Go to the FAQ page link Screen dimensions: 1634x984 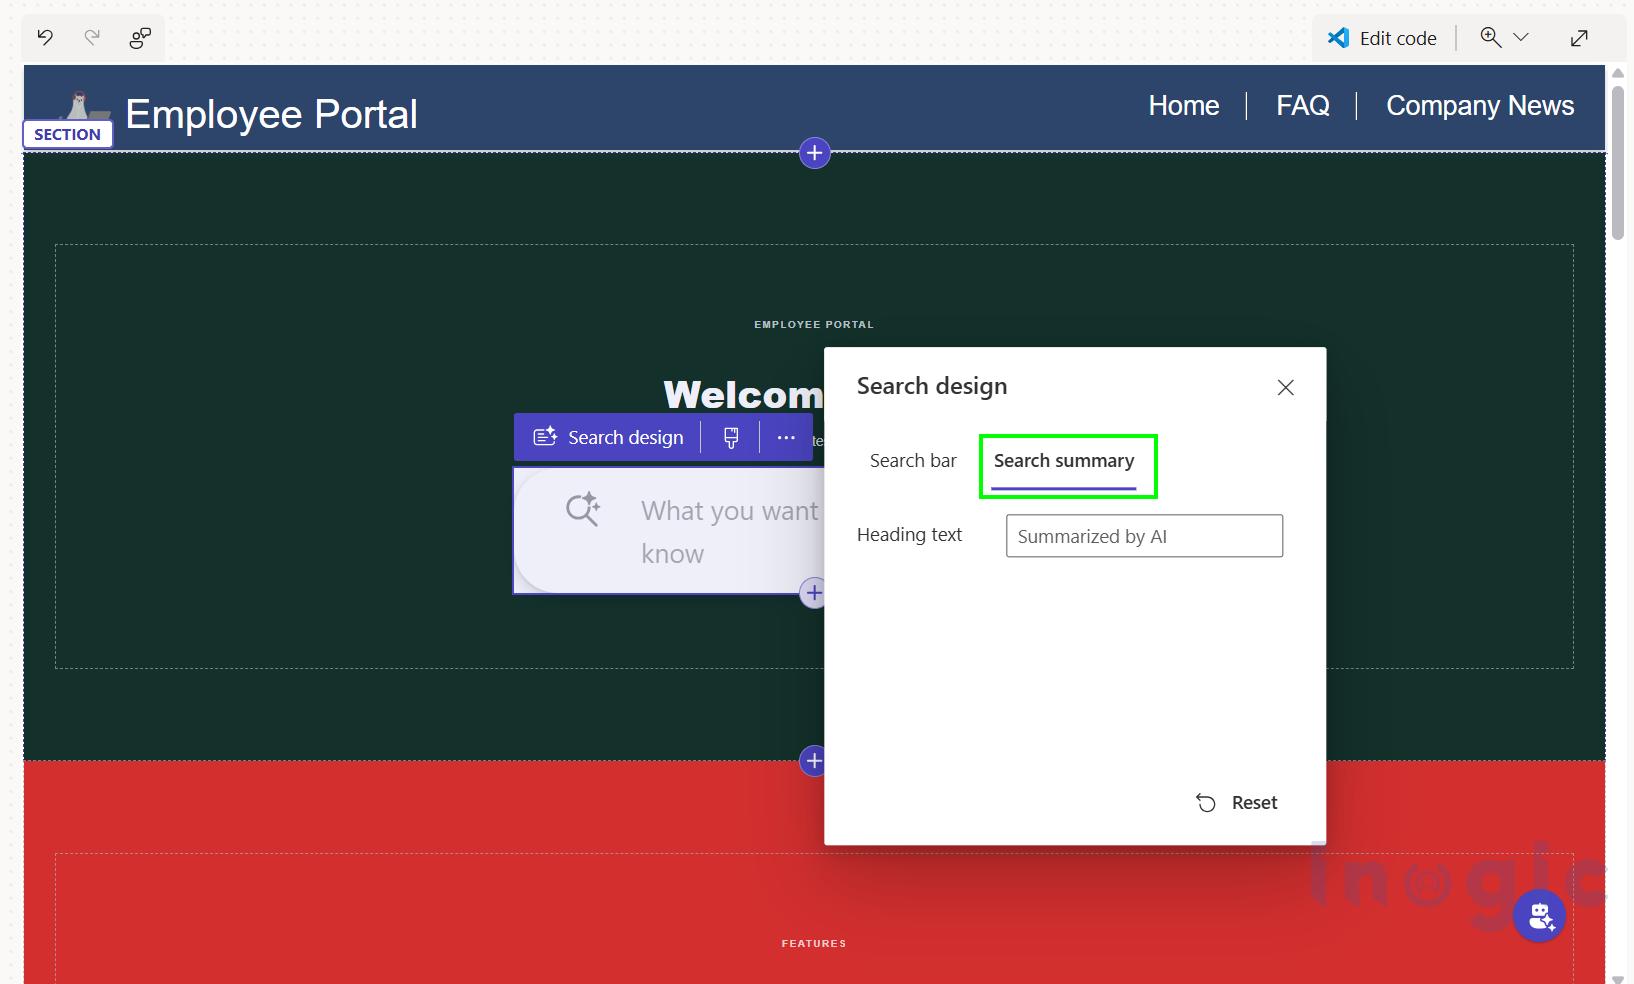pos(1303,105)
